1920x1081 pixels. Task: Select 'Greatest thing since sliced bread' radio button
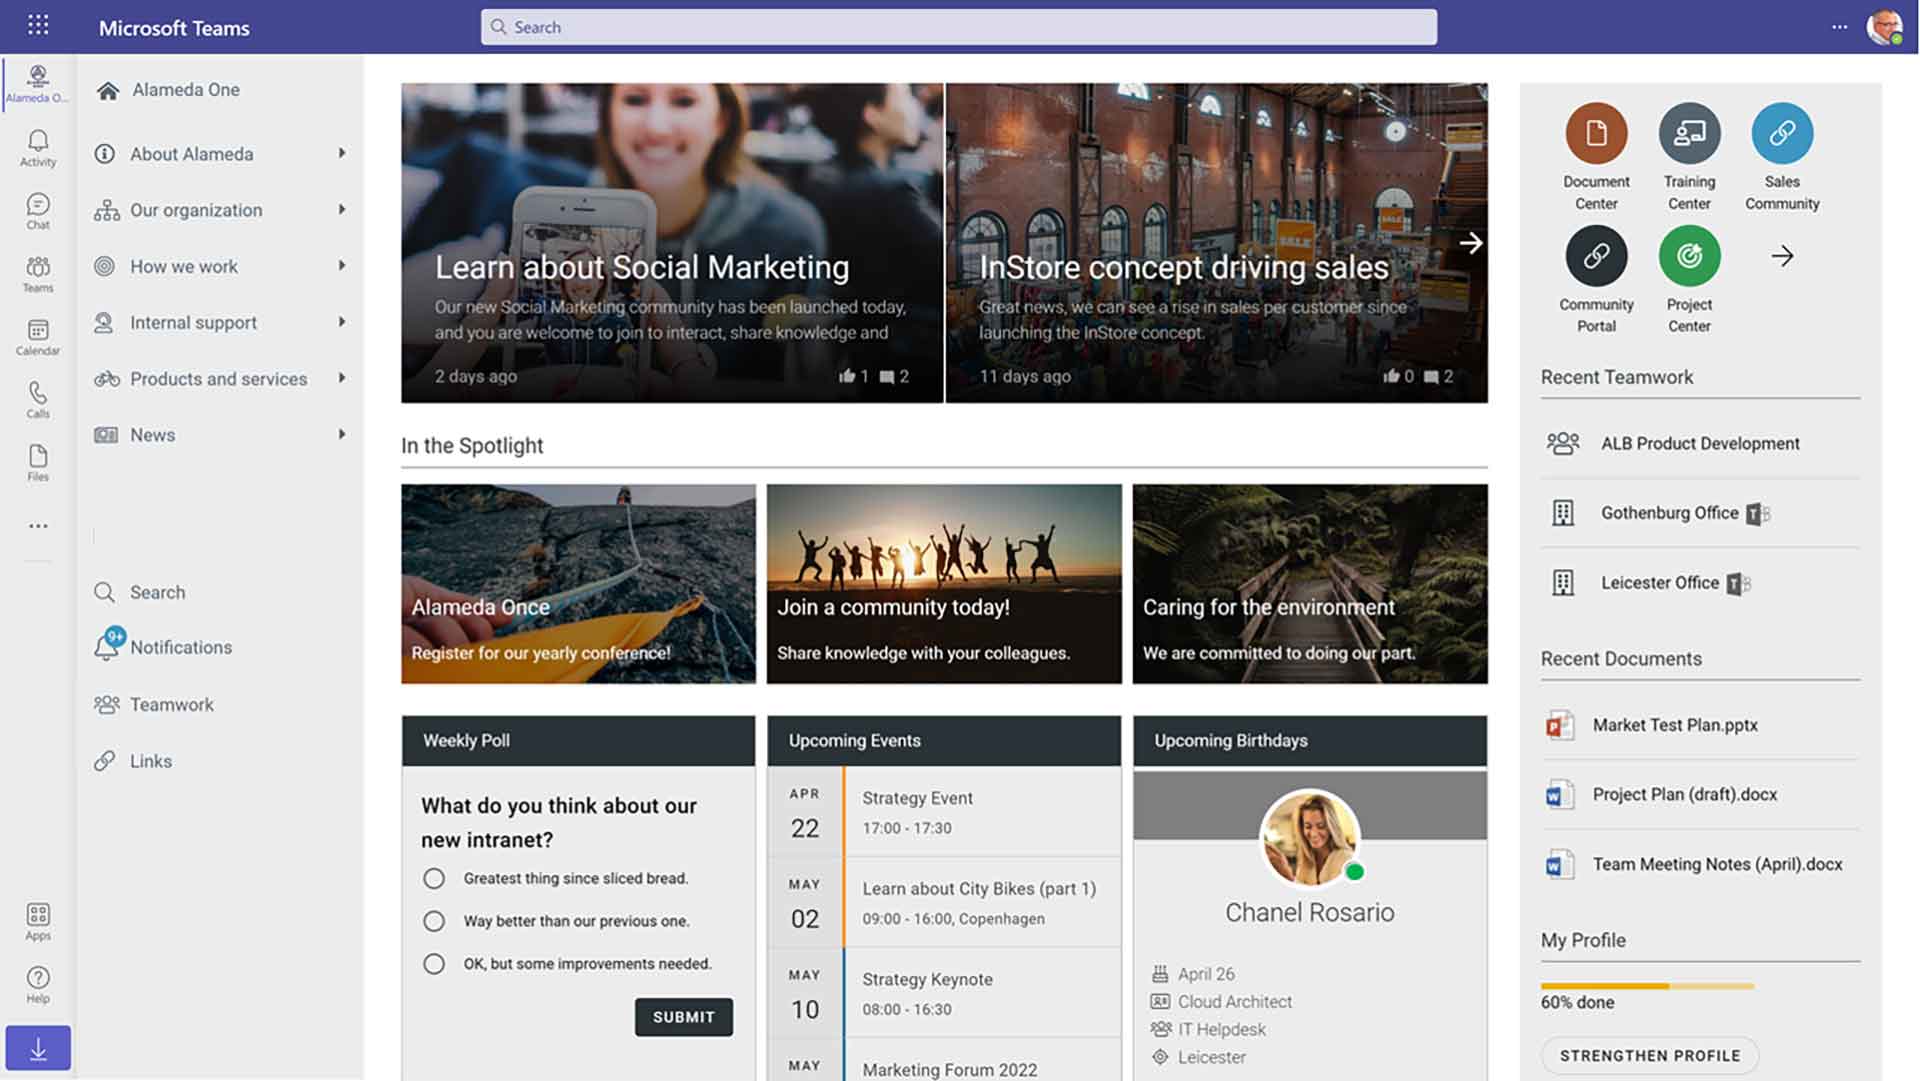click(x=433, y=878)
